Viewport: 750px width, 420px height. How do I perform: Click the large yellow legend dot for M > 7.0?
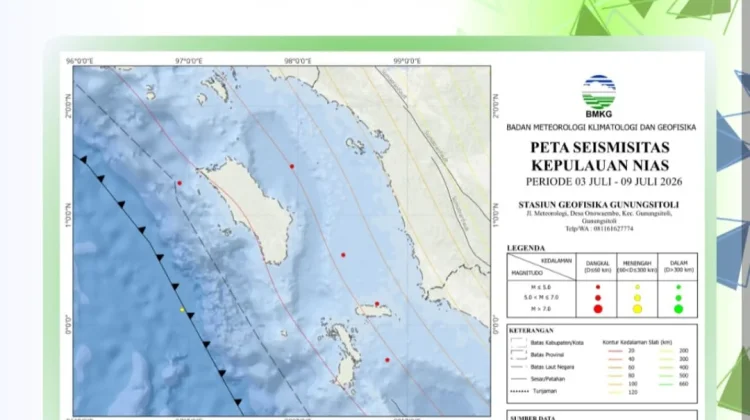pyautogui.click(x=637, y=309)
